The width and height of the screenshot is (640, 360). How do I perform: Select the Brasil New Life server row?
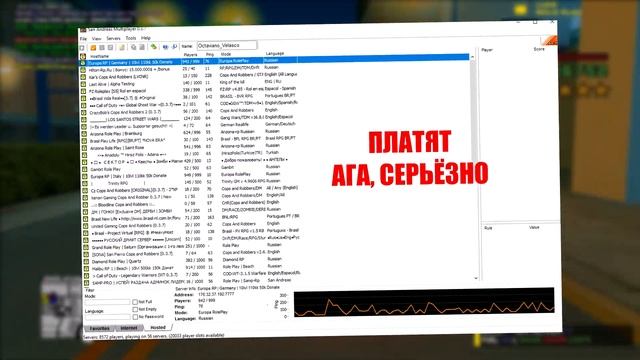[136, 219]
